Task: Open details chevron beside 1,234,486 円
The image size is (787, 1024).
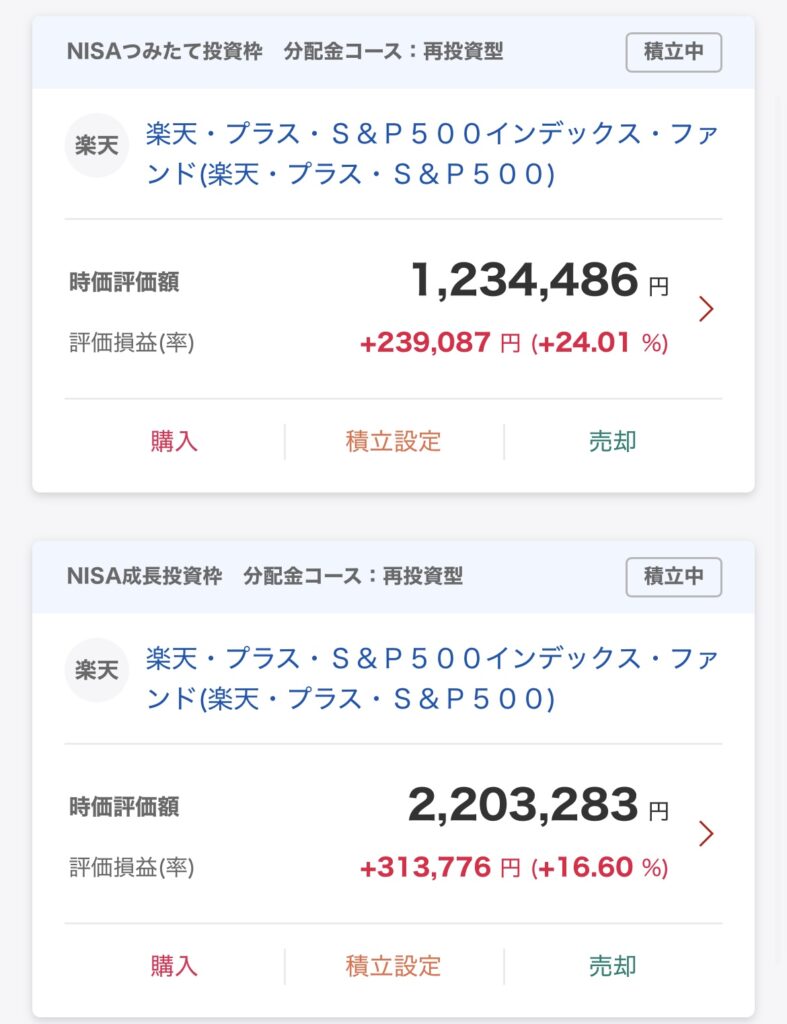Action: pos(706,309)
